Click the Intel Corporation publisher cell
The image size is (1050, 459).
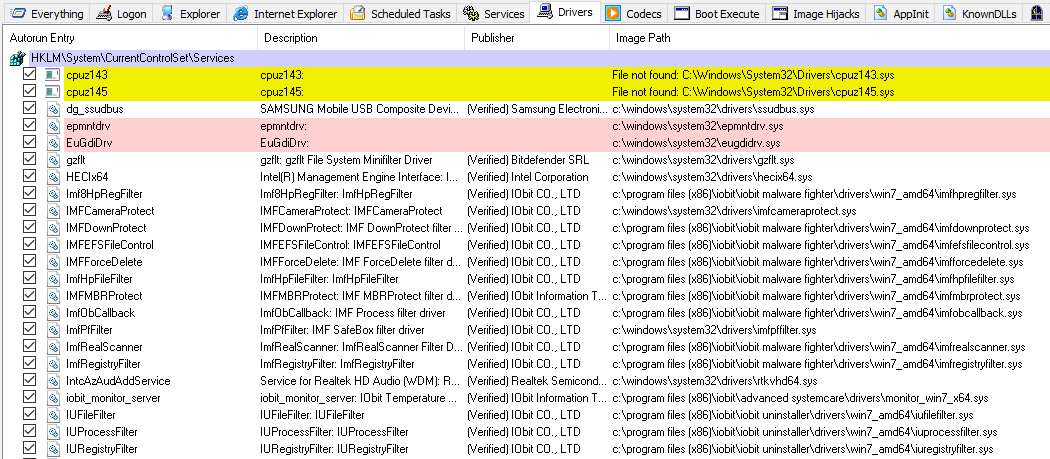(528, 177)
